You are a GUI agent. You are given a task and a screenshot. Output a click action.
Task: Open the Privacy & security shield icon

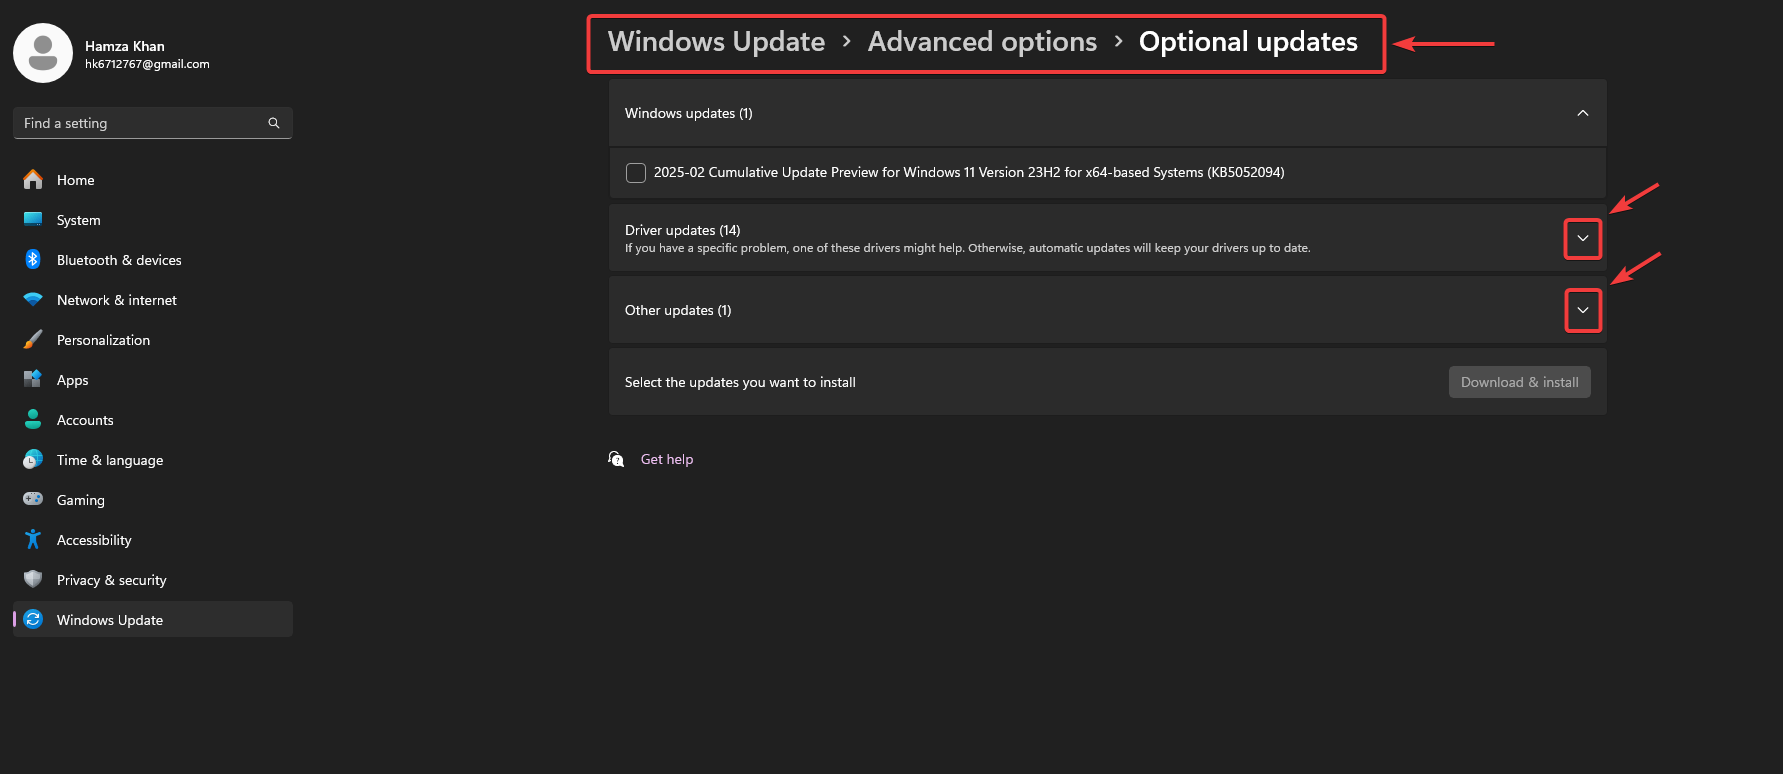[x=33, y=580]
